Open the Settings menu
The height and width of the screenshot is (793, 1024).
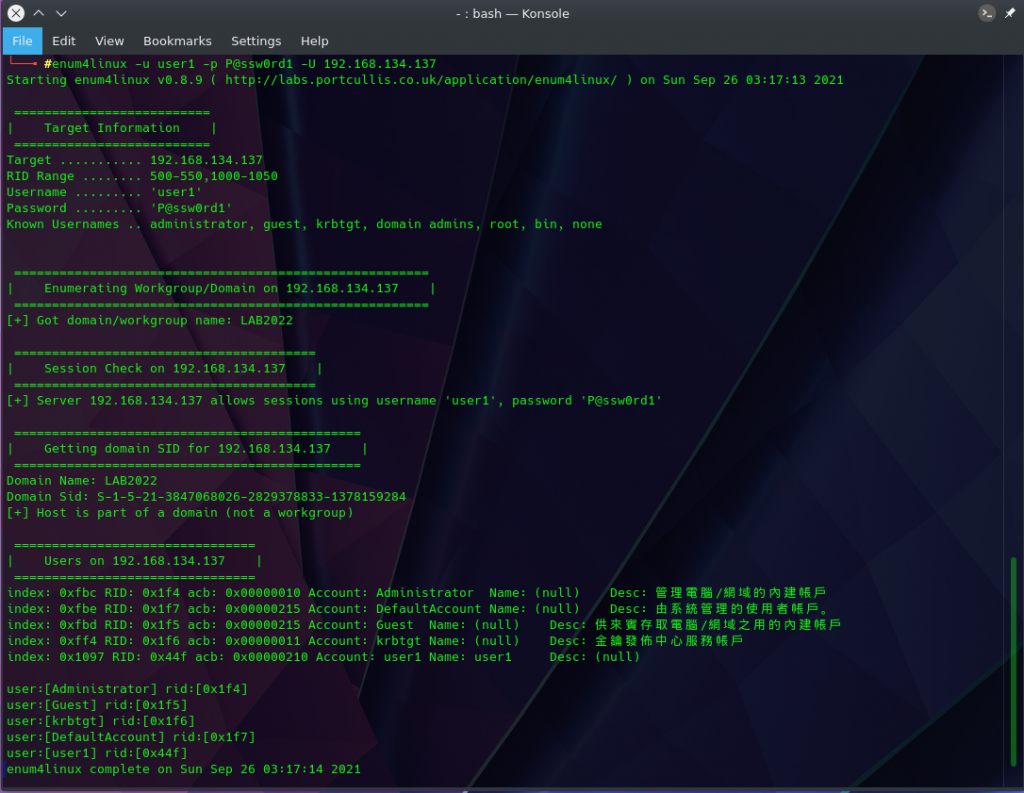256,40
